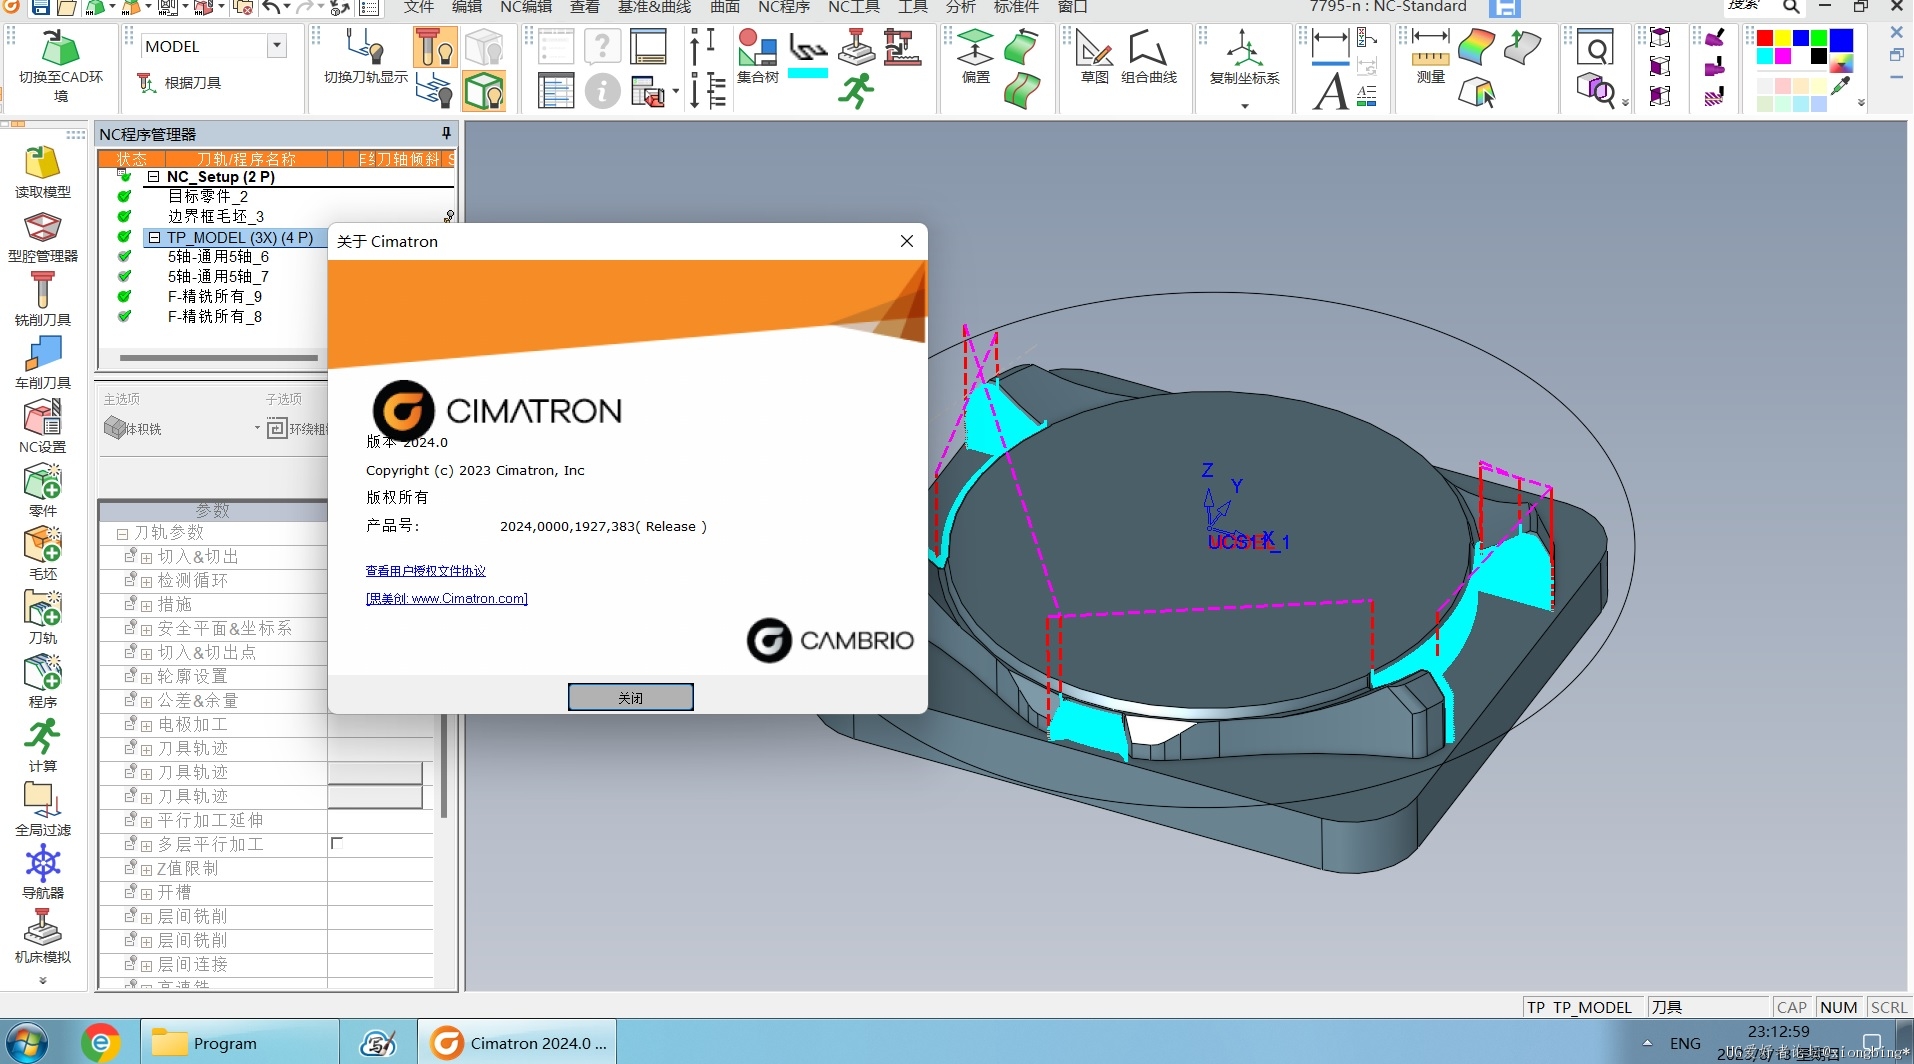
Task: Open the 基准&曲线 menu
Action: pyautogui.click(x=654, y=7)
